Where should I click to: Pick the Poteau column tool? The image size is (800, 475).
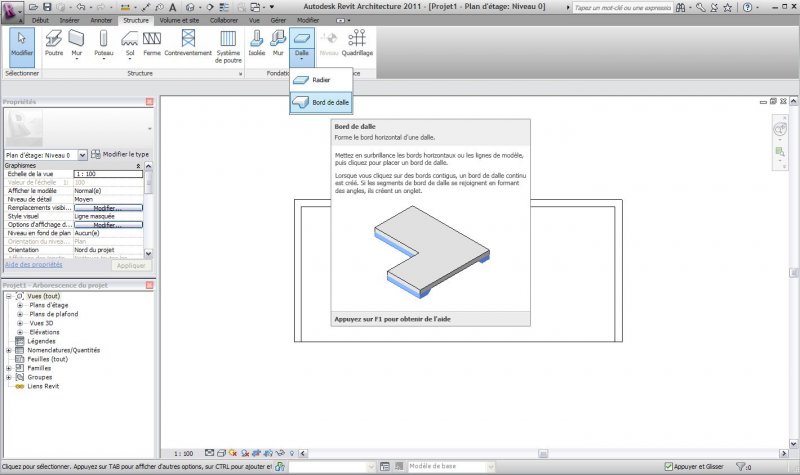(x=104, y=44)
